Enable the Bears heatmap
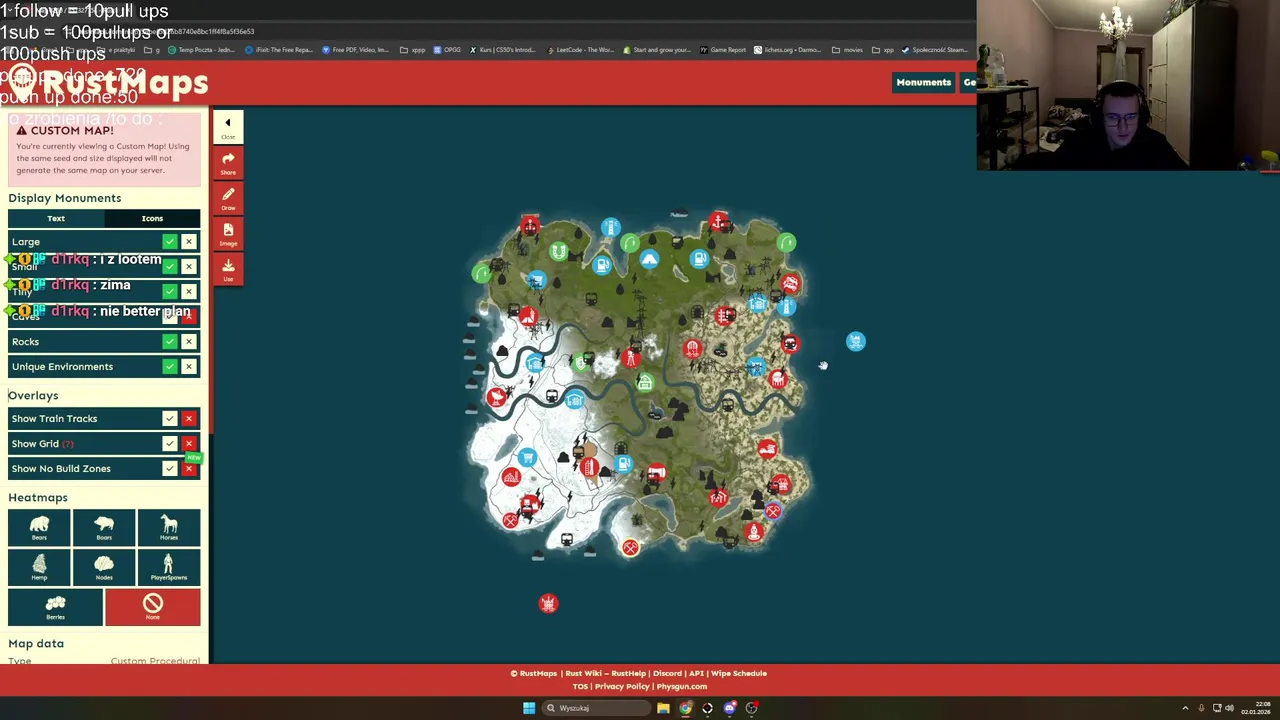The width and height of the screenshot is (1280, 720). [39, 527]
